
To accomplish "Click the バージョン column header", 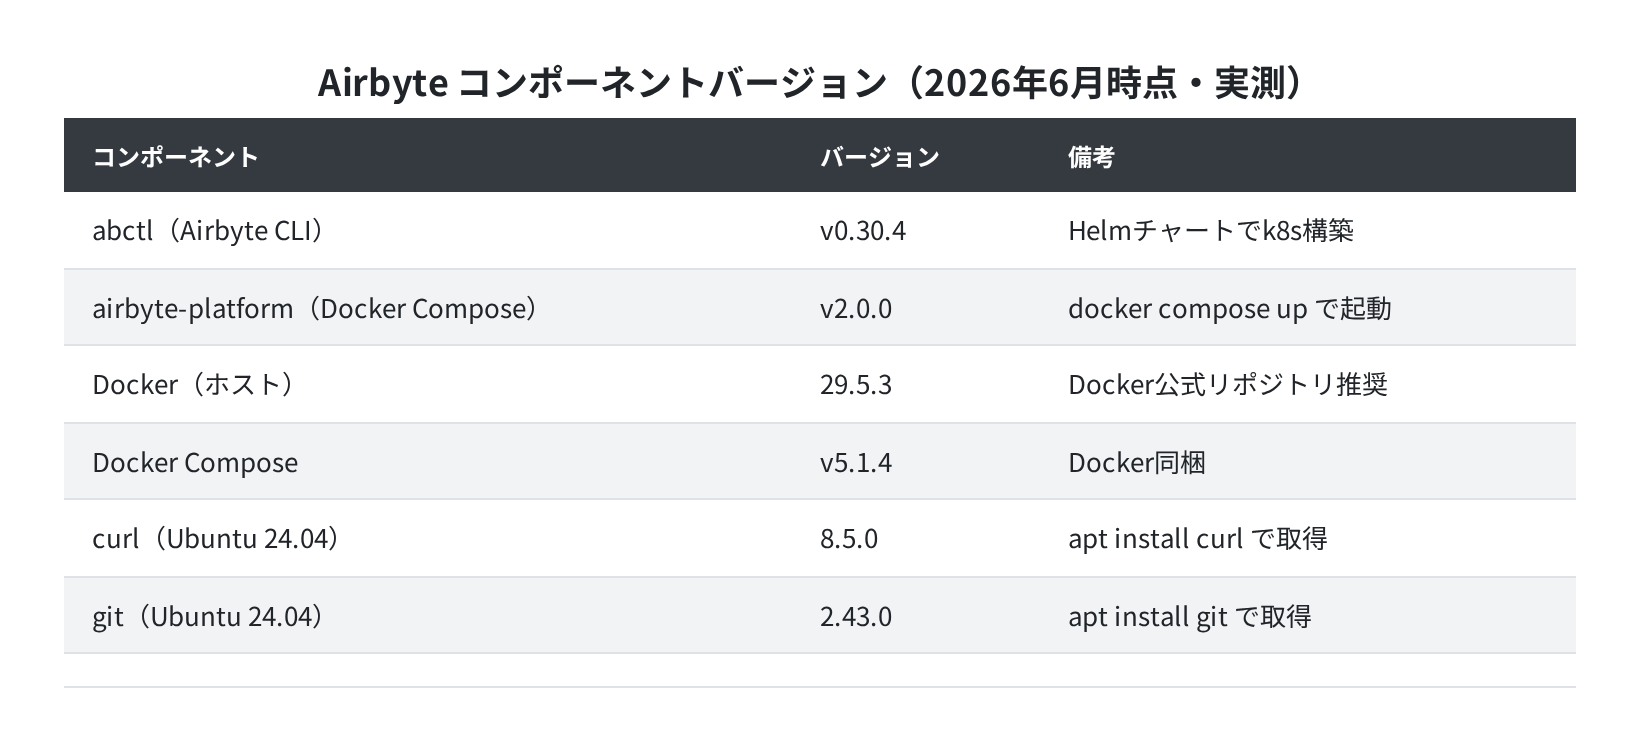I will pos(880,157).
